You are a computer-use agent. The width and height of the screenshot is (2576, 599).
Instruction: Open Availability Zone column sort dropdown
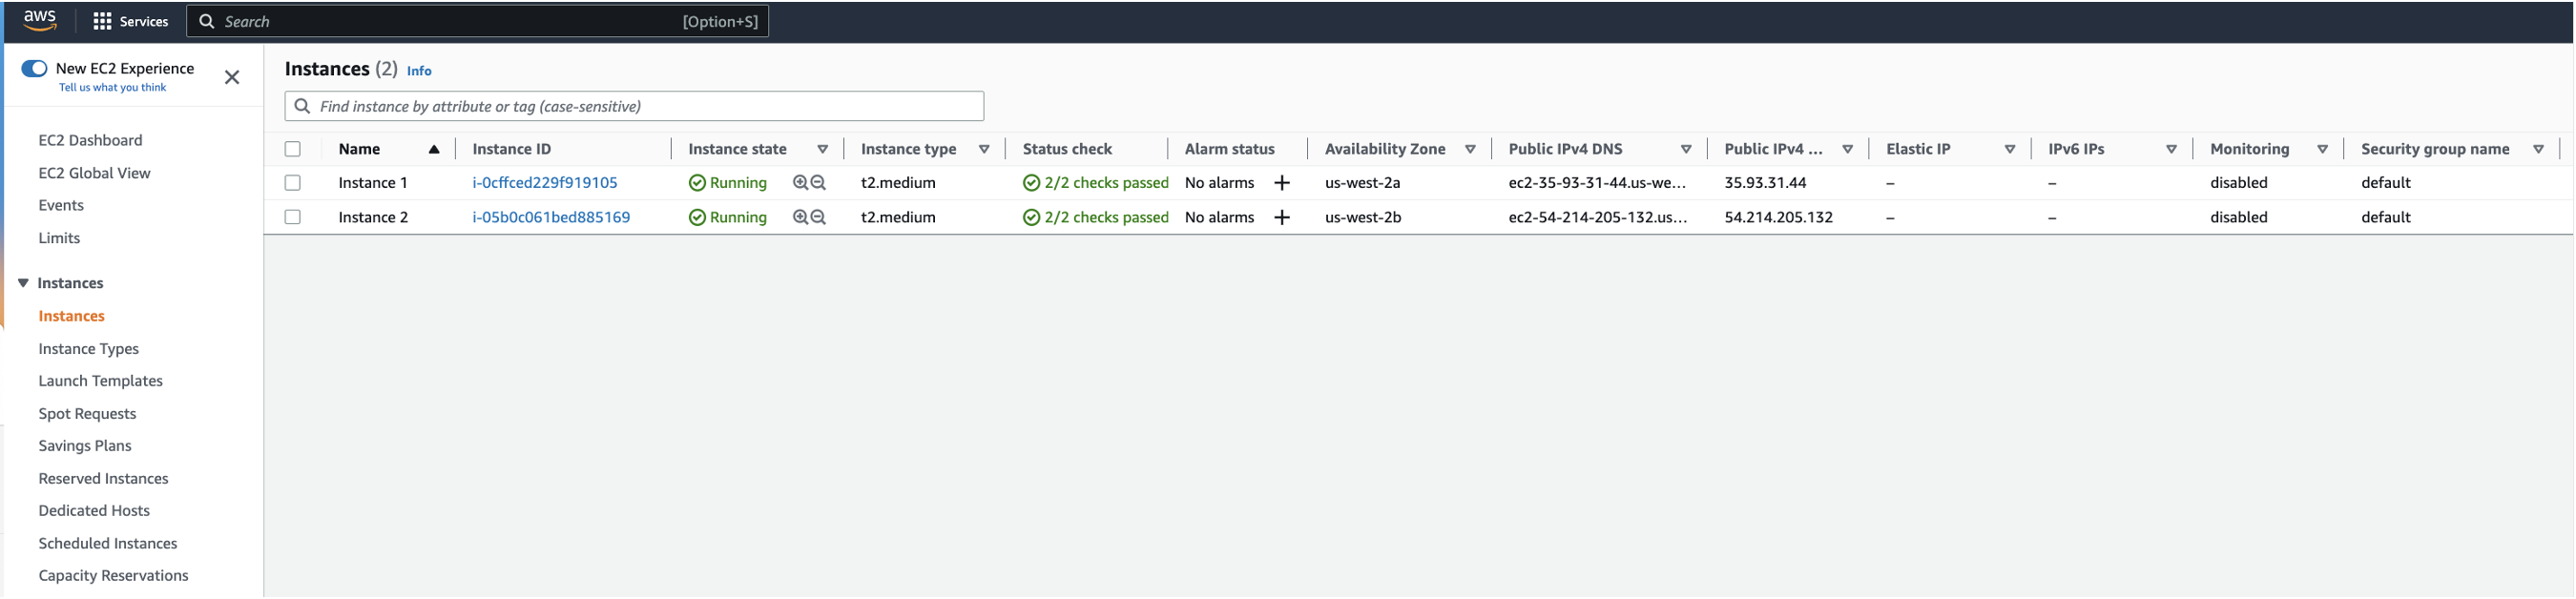(1470, 149)
